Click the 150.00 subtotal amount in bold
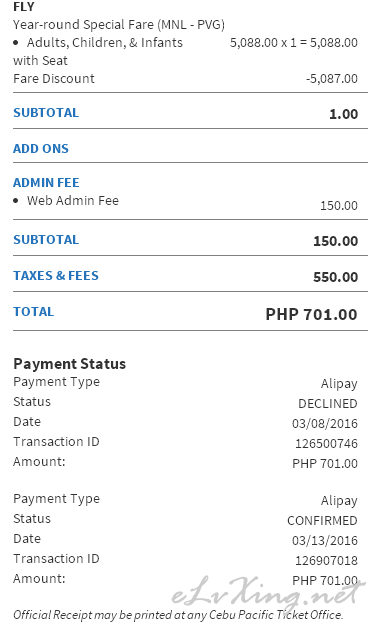 336,241
